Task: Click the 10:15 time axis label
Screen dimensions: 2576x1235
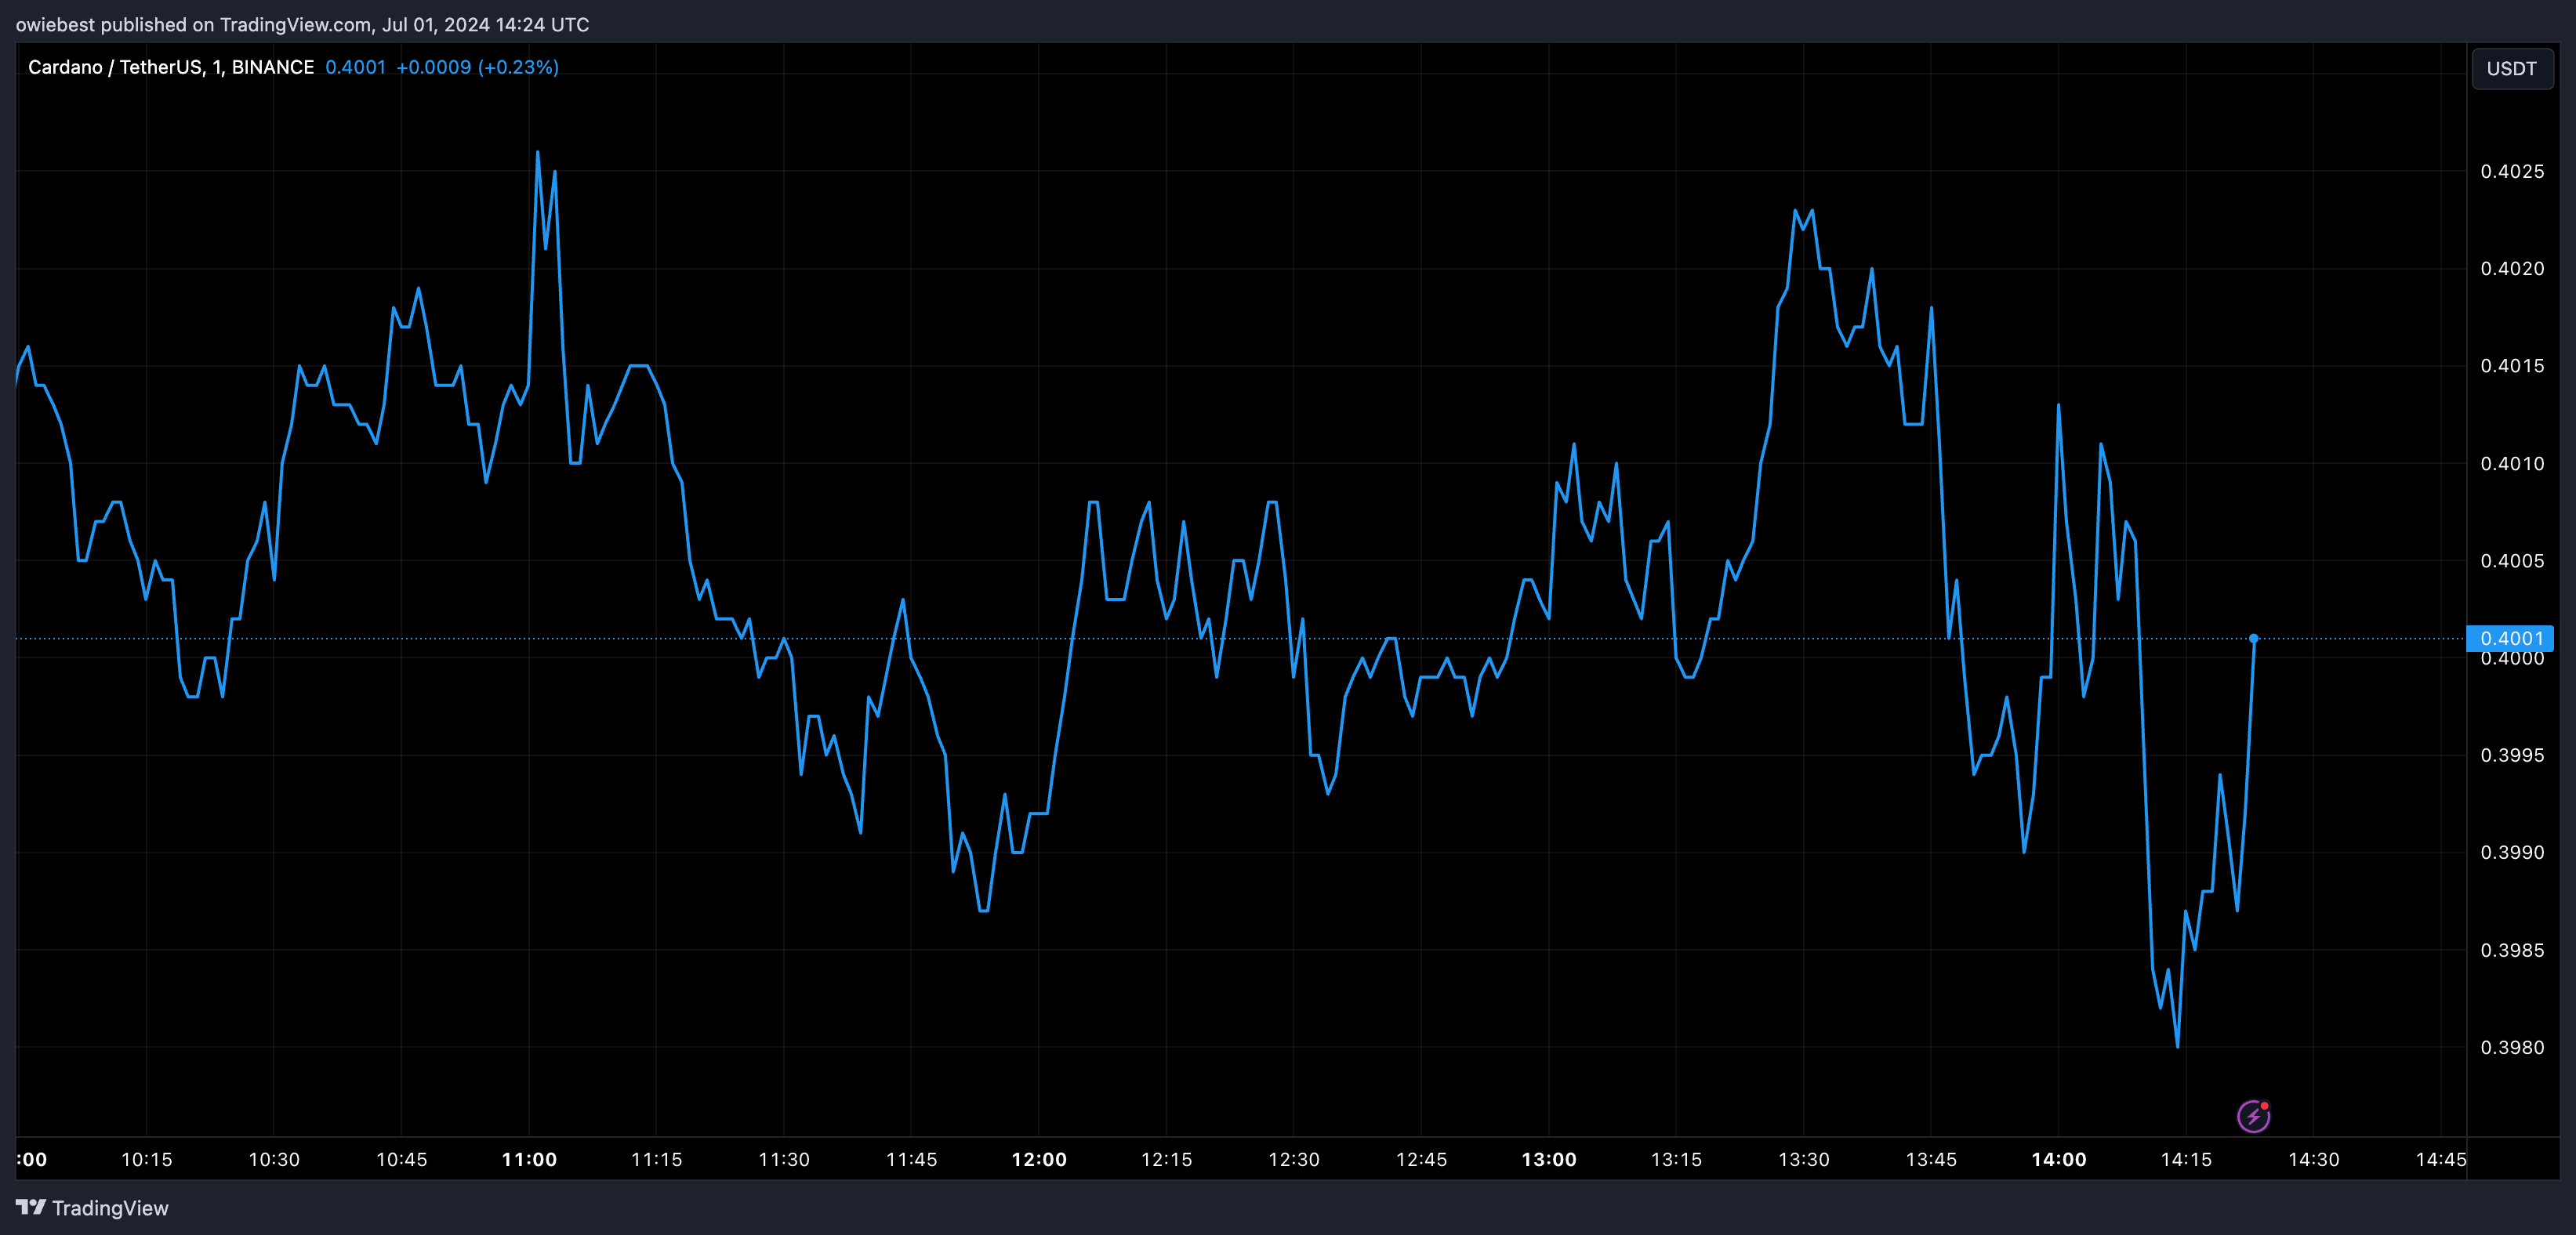Action: coord(147,1159)
